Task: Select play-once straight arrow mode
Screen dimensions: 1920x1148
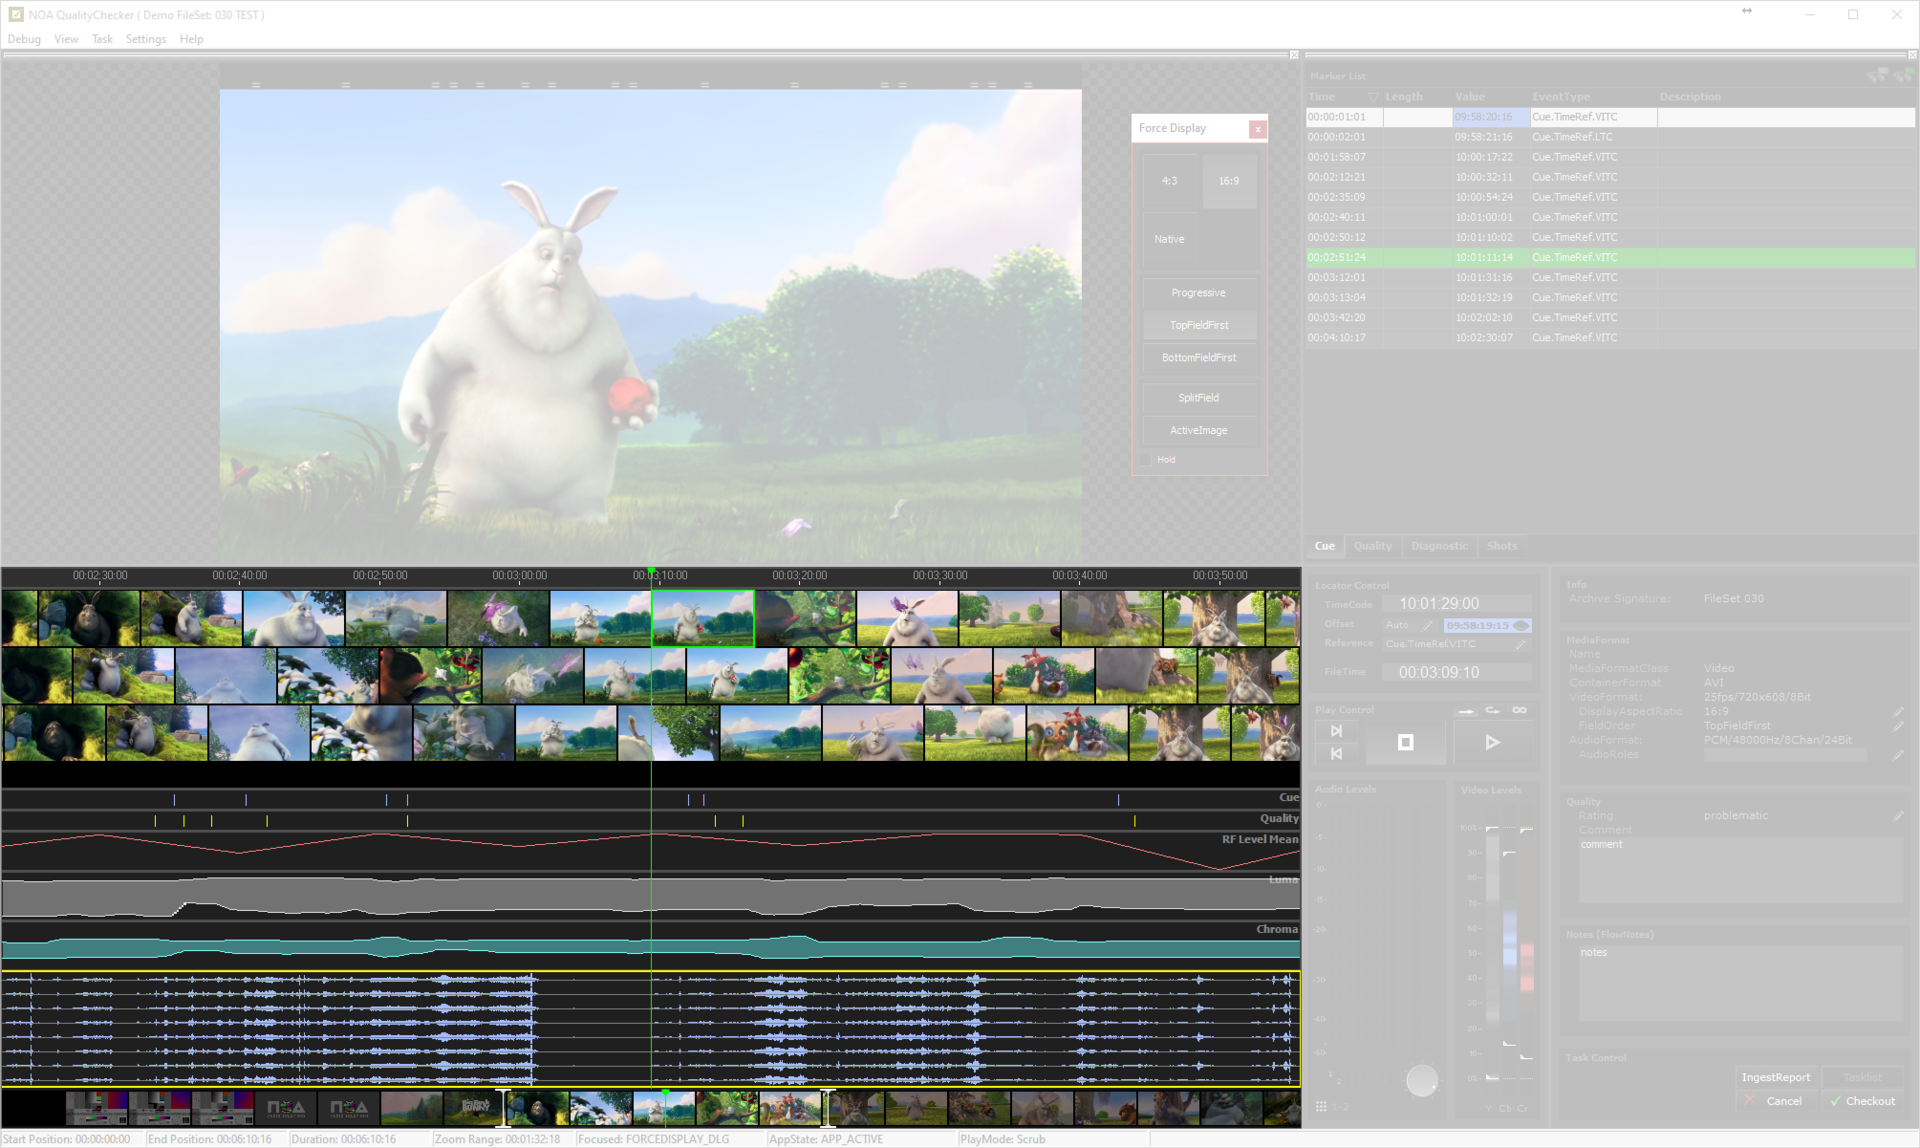Action: [1466, 711]
